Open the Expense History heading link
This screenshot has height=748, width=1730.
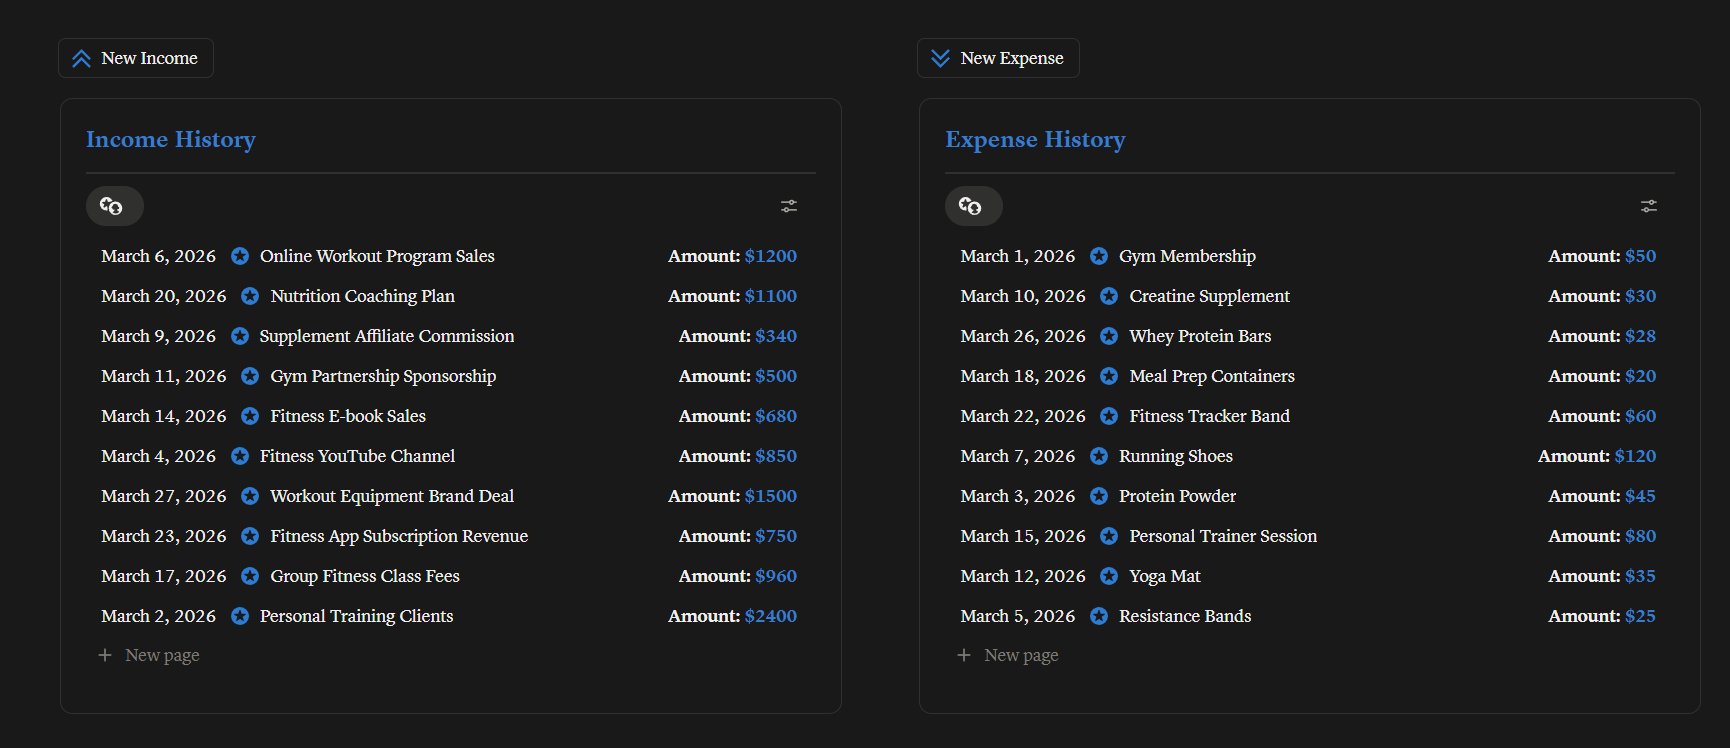(1035, 139)
